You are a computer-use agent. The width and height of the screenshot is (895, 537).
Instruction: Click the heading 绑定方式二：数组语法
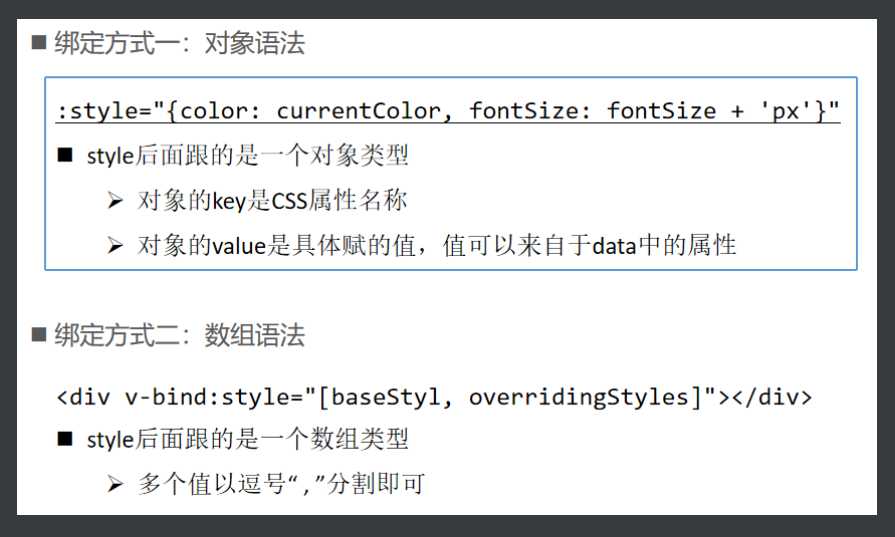180,335
